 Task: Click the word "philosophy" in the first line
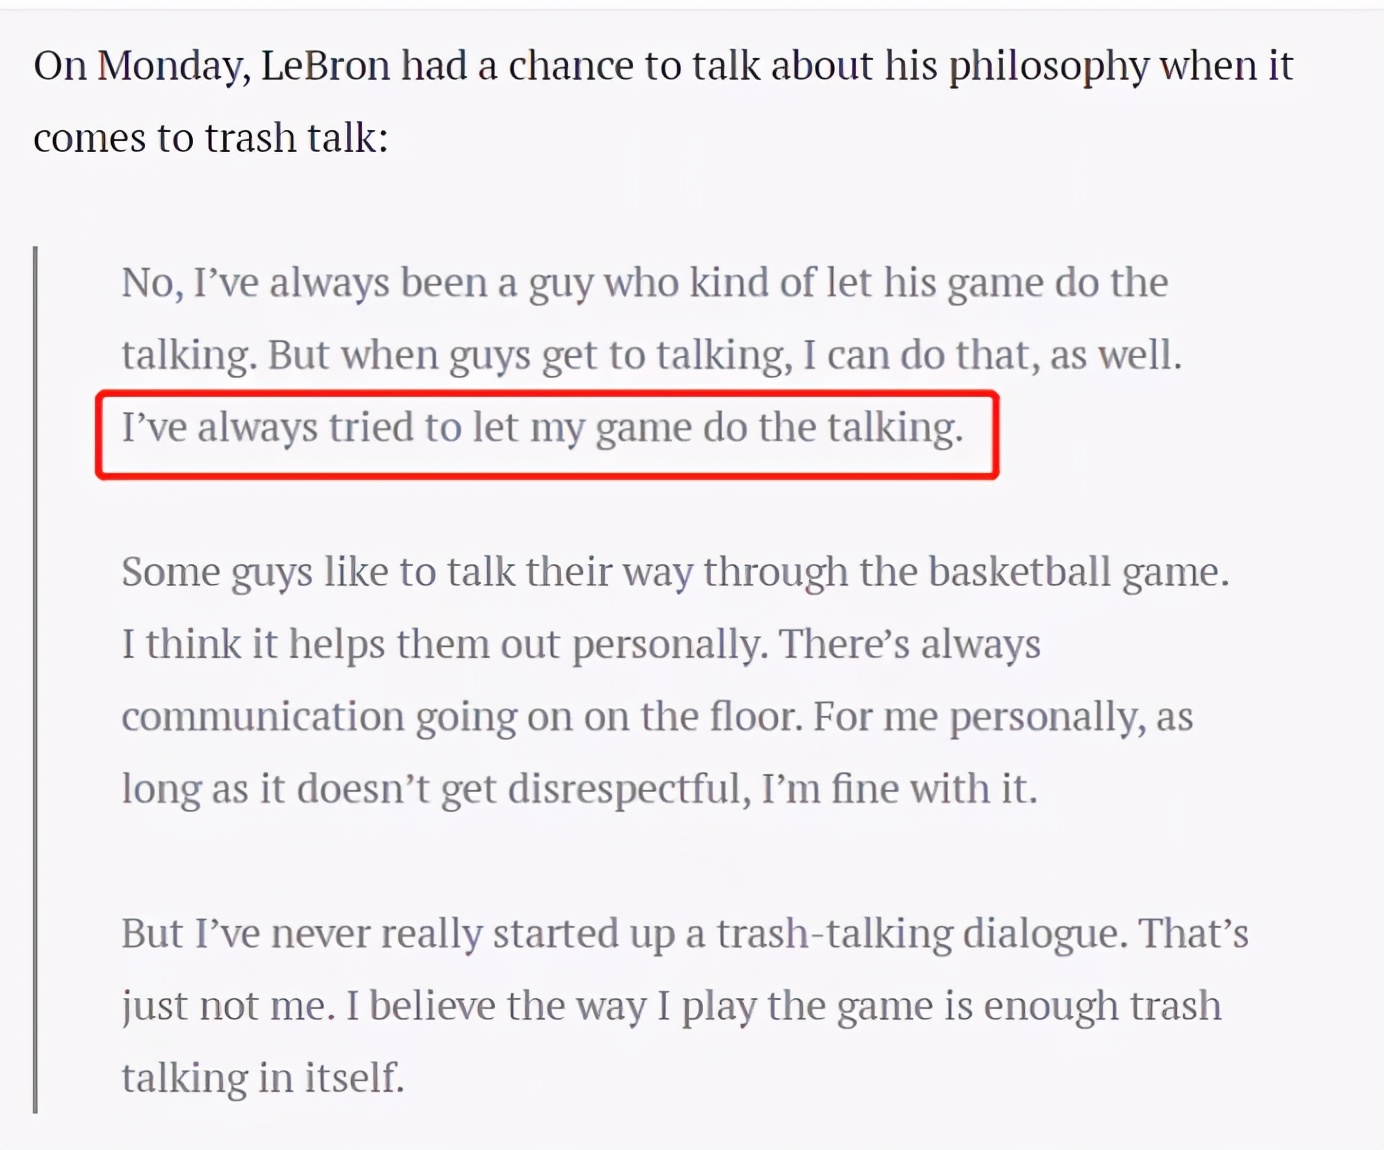tap(1049, 67)
